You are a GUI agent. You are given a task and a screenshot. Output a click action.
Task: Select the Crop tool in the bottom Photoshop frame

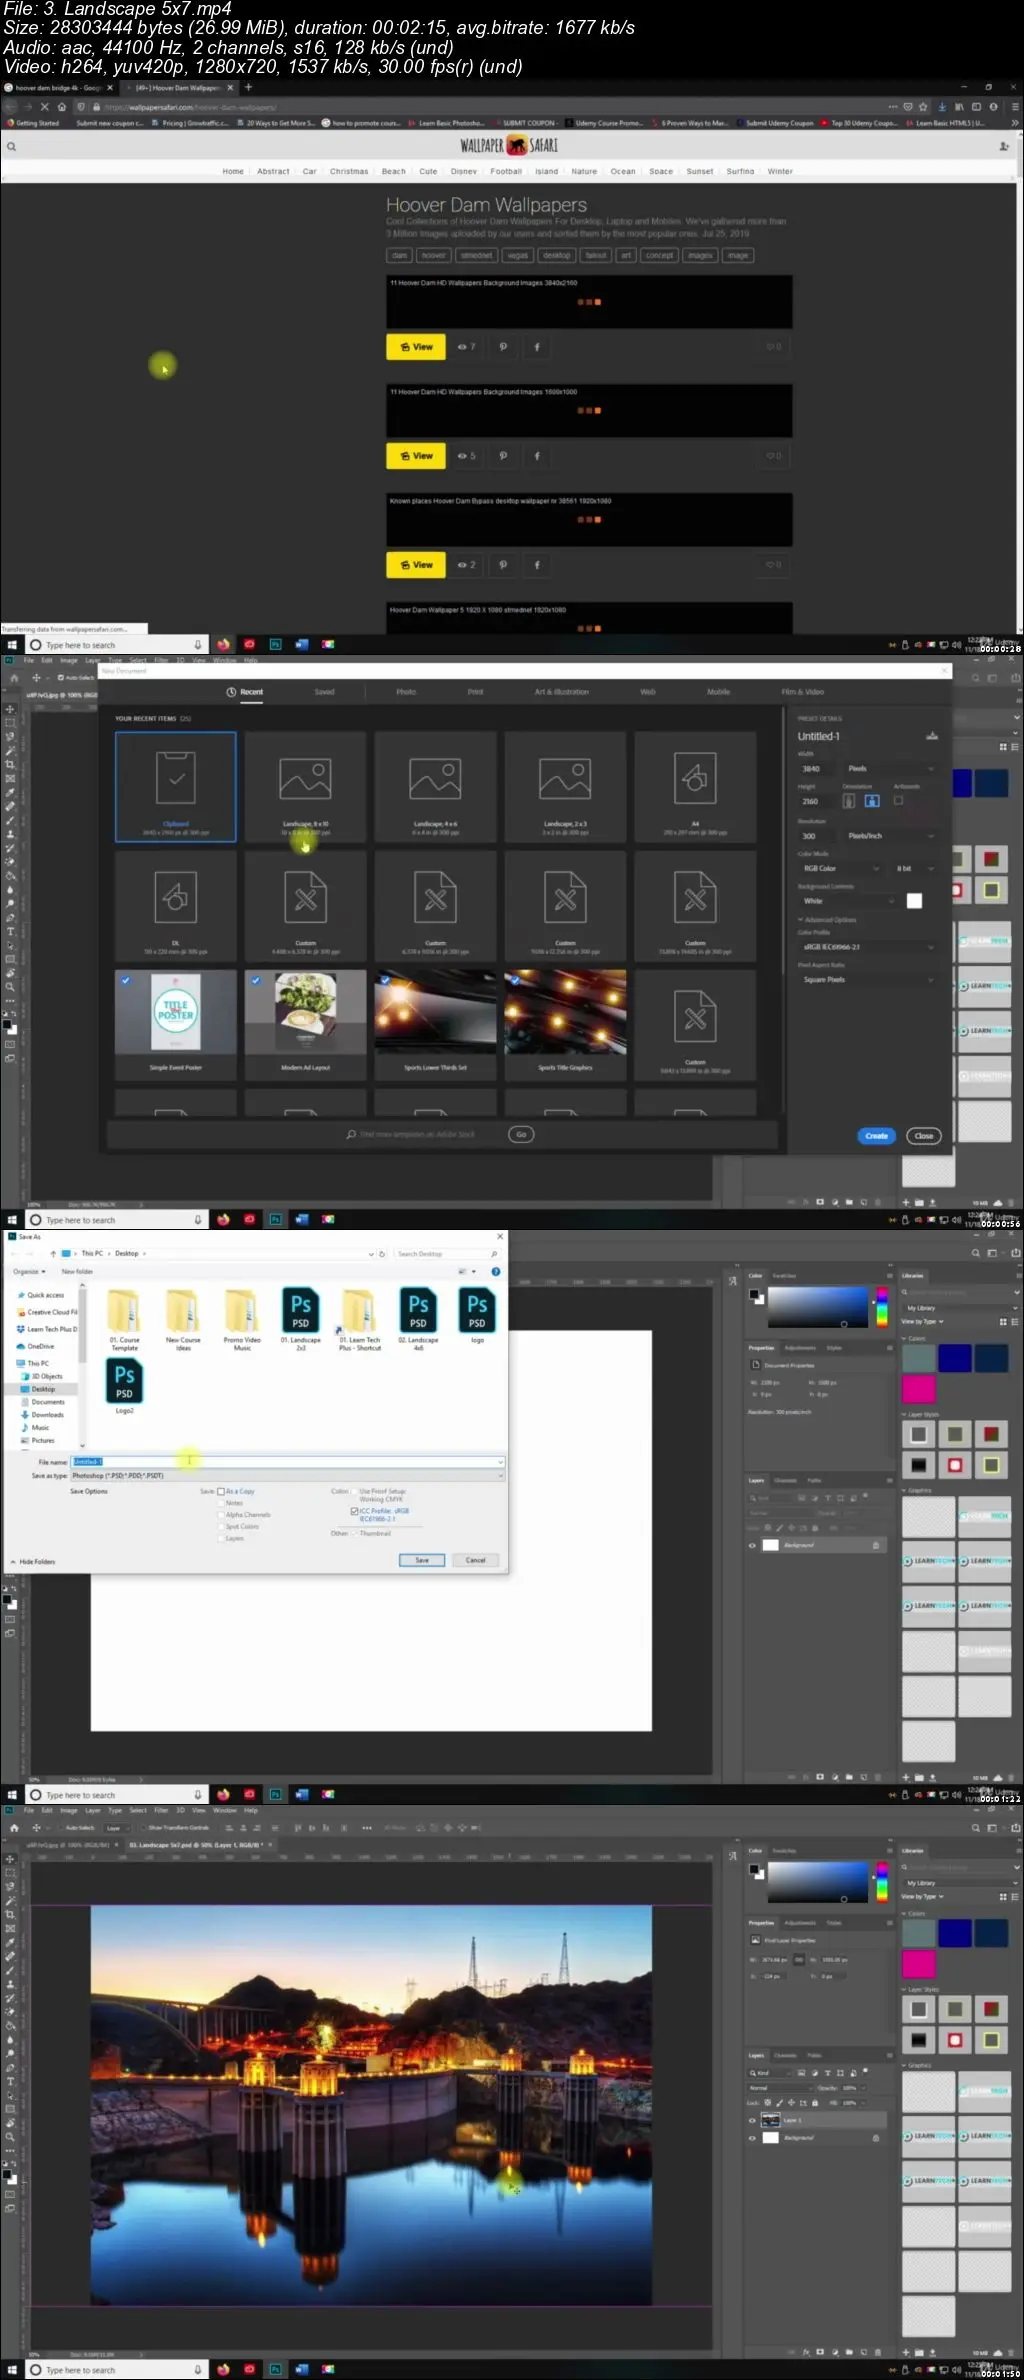click(x=10, y=1915)
